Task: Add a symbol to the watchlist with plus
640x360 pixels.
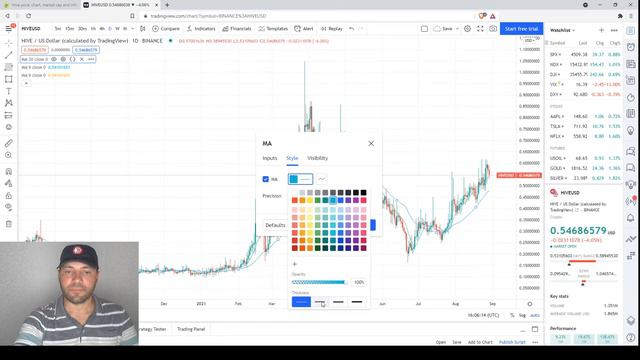Action: (x=601, y=30)
